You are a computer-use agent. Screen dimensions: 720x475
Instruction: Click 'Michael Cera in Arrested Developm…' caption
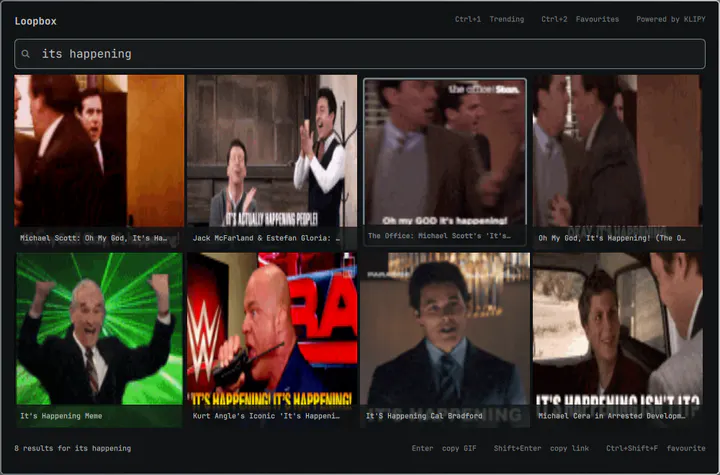point(612,416)
